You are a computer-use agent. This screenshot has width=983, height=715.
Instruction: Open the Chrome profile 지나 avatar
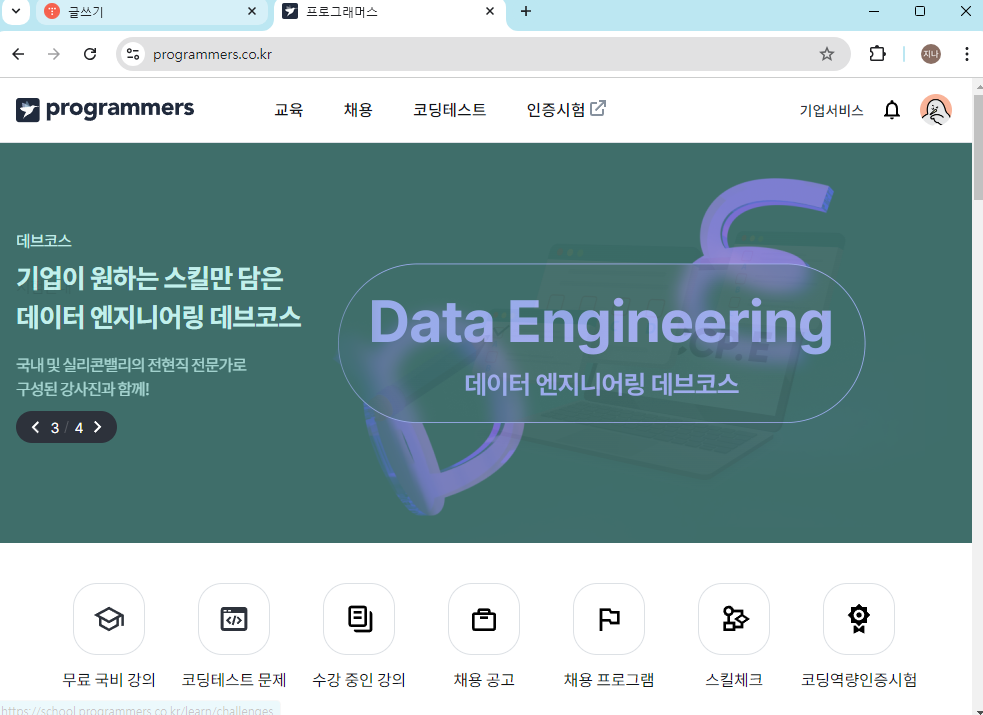coord(930,55)
